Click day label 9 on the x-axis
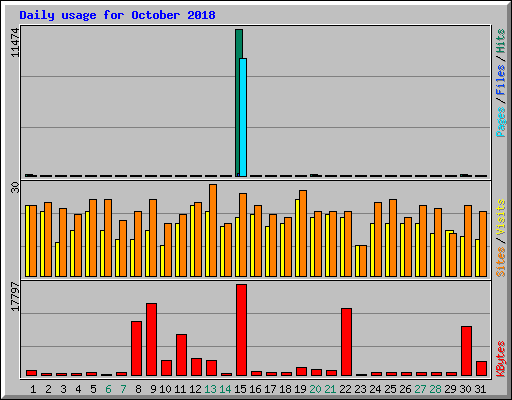Screen dimensions: 512x400 [153, 389]
